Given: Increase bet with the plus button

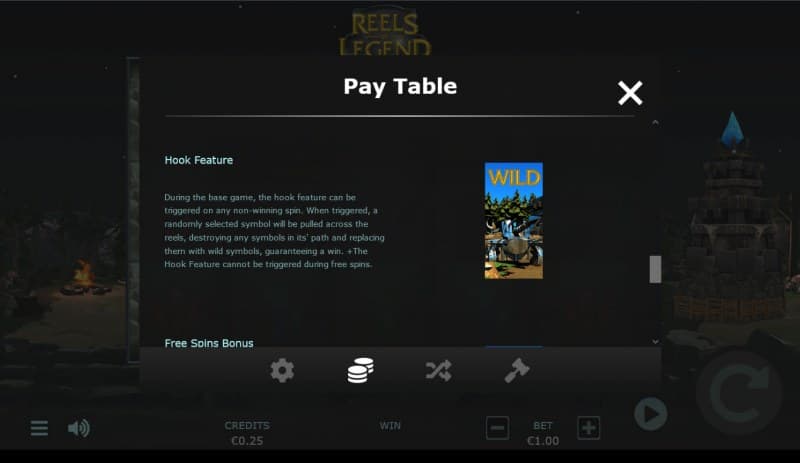Looking at the screenshot, I should click(x=588, y=428).
